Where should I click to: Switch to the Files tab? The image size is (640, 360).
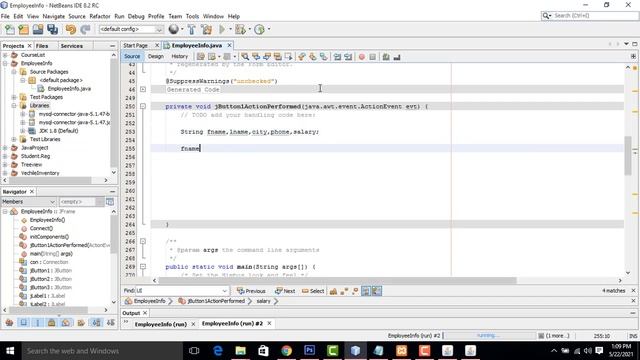pos(42,46)
